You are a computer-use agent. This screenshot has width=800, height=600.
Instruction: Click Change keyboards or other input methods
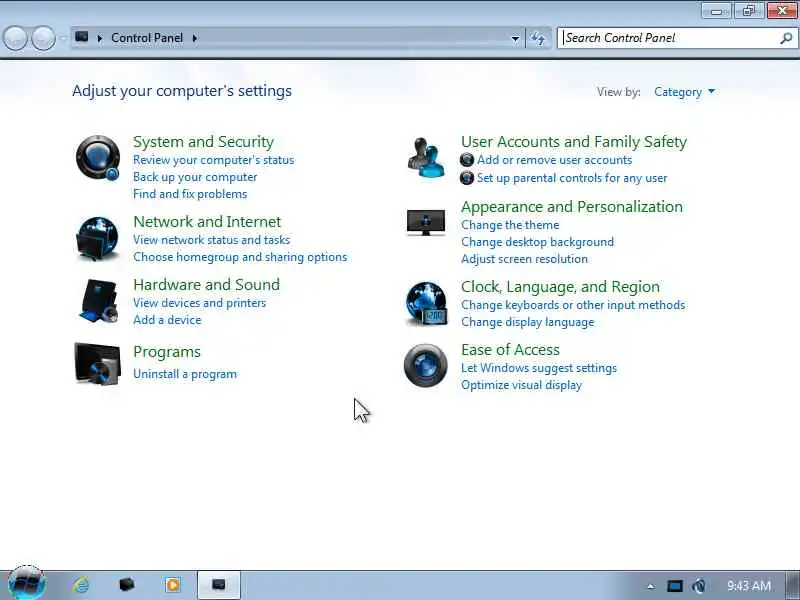click(572, 305)
